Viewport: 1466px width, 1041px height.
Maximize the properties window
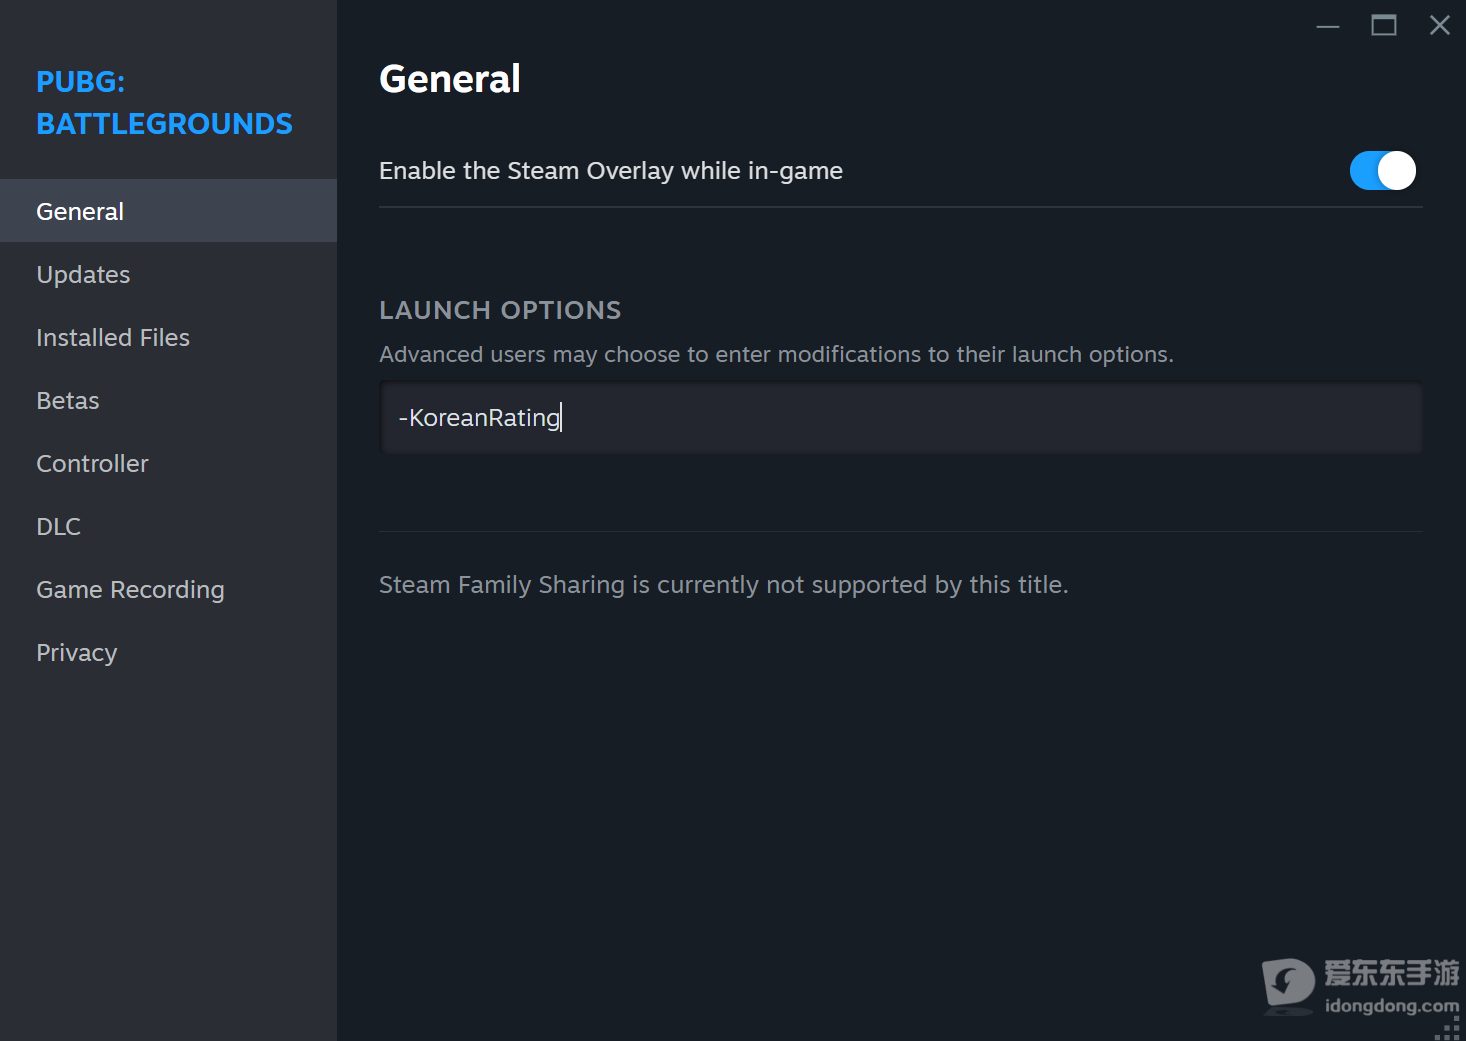click(1384, 26)
